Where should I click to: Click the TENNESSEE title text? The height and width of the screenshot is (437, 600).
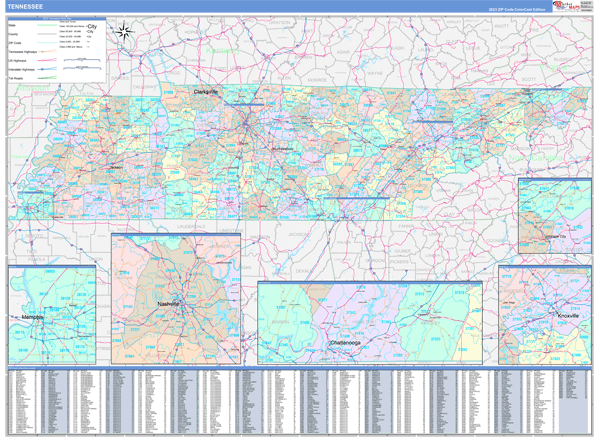pyautogui.click(x=25, y=7)
